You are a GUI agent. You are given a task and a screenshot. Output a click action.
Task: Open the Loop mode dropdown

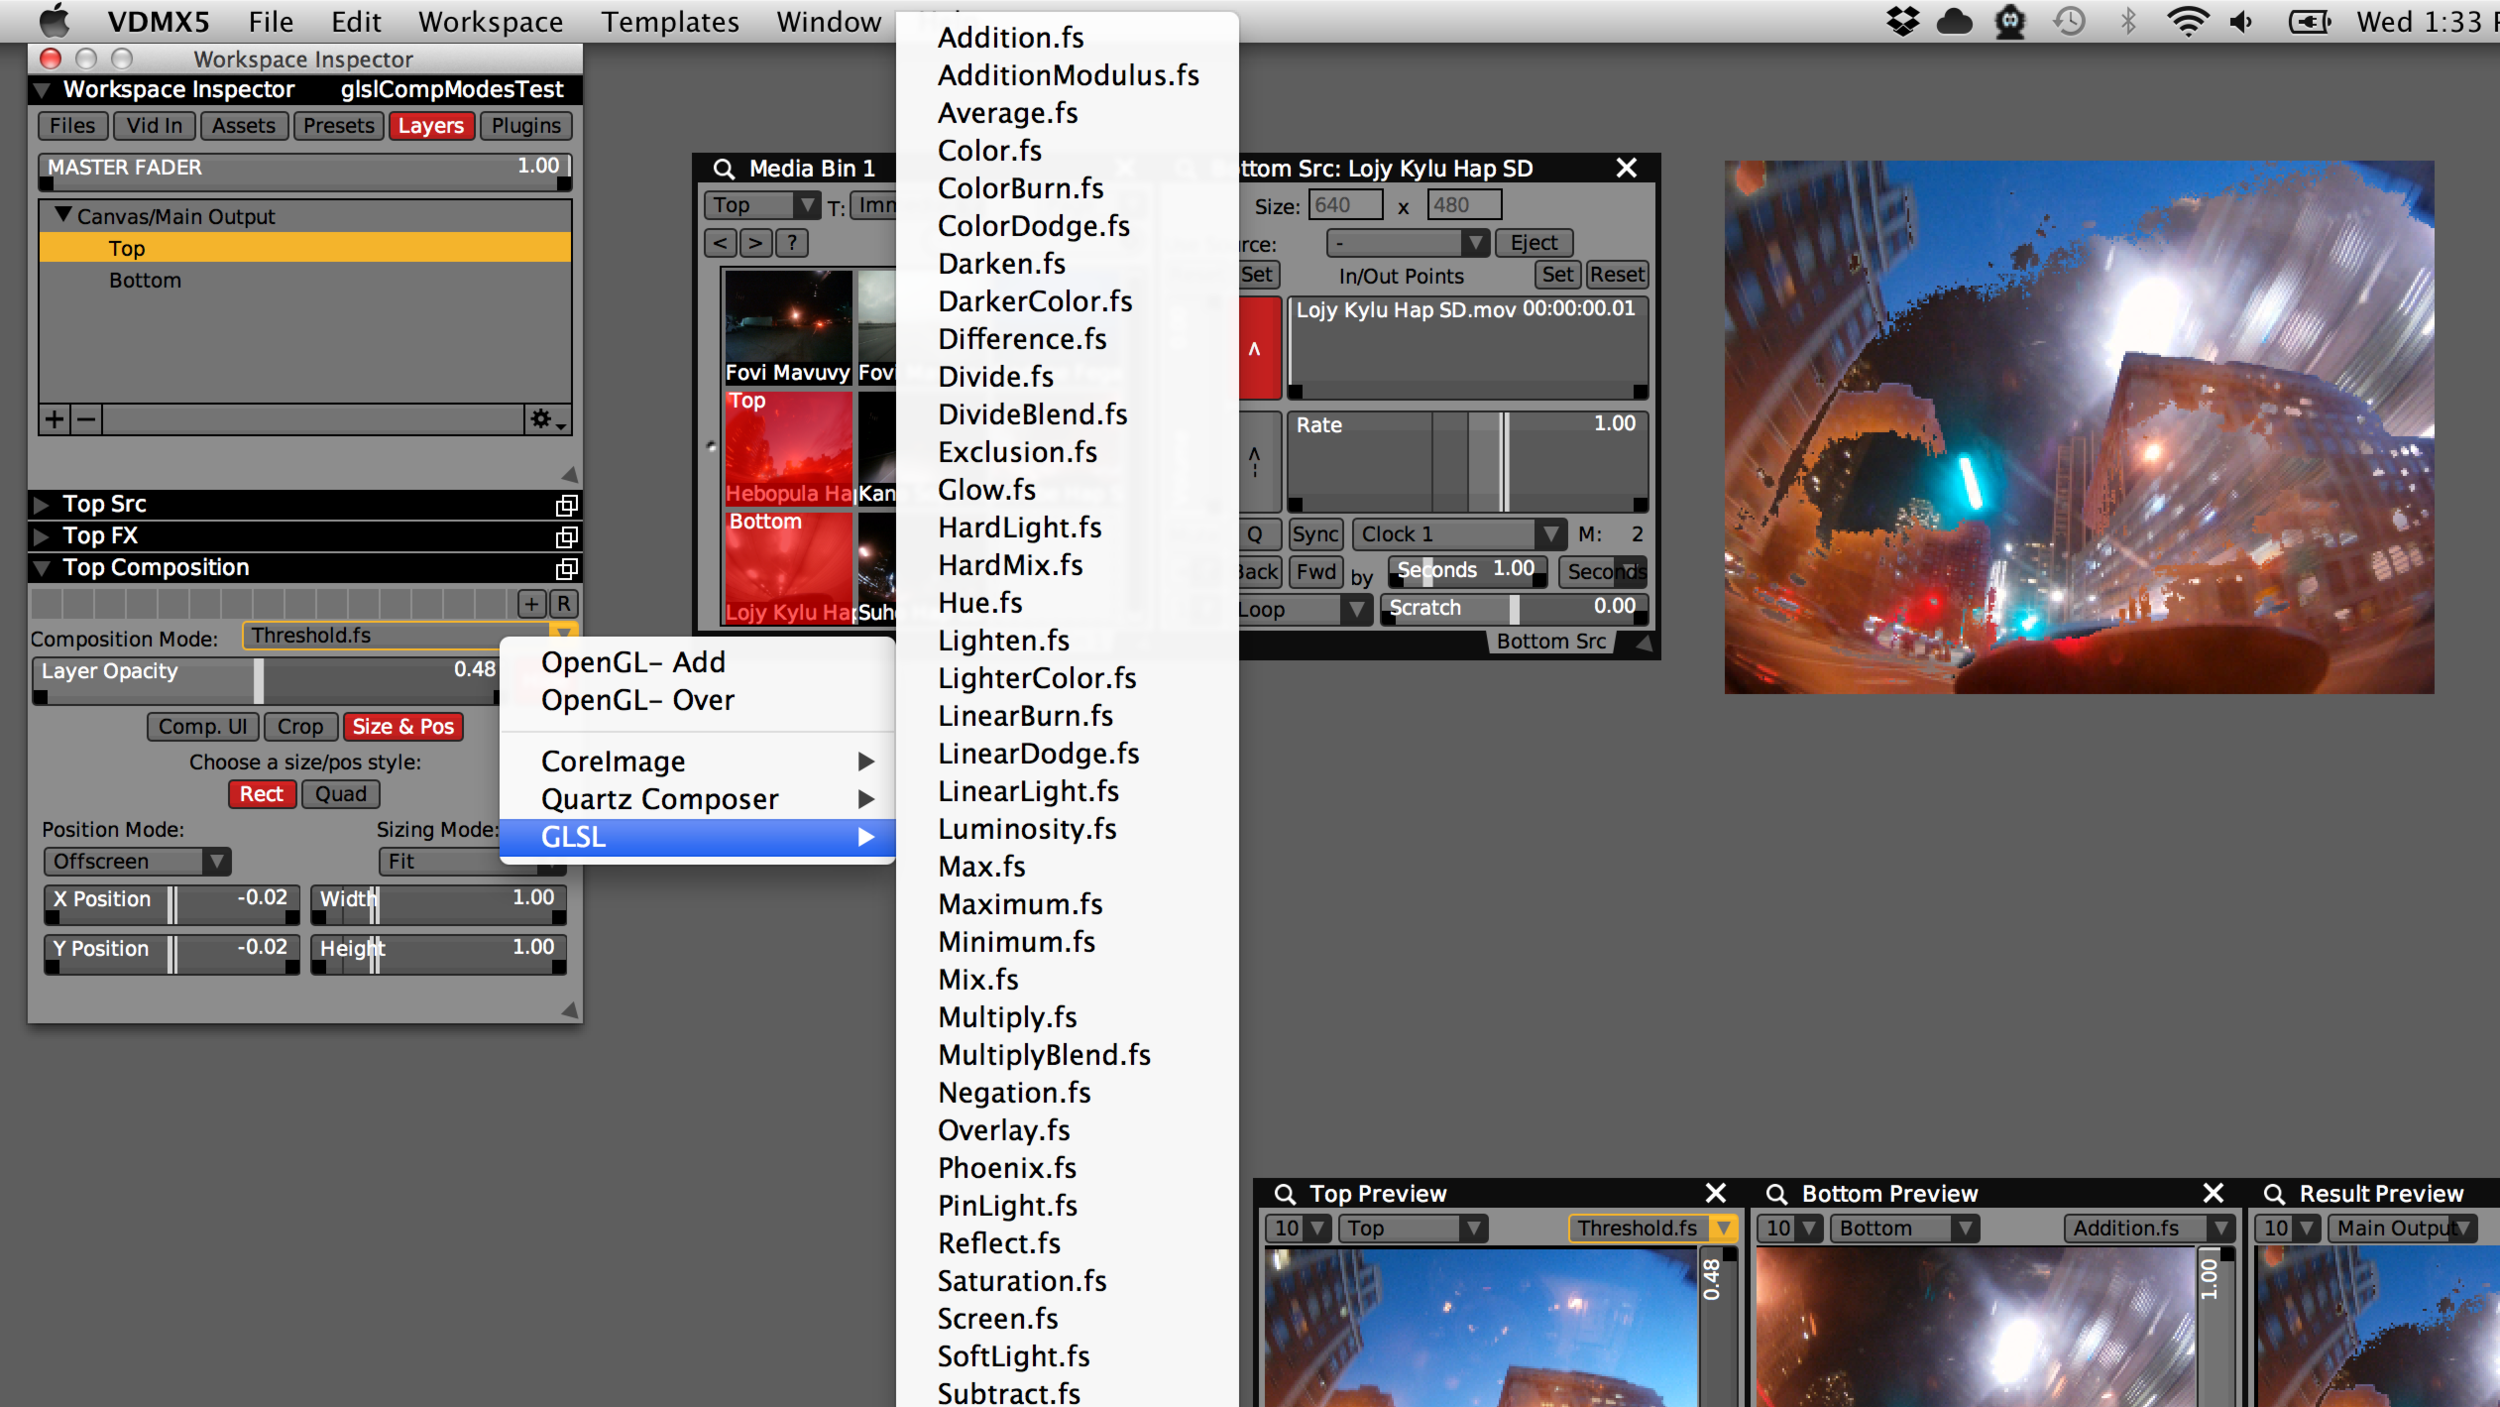tap(1304, 609)
